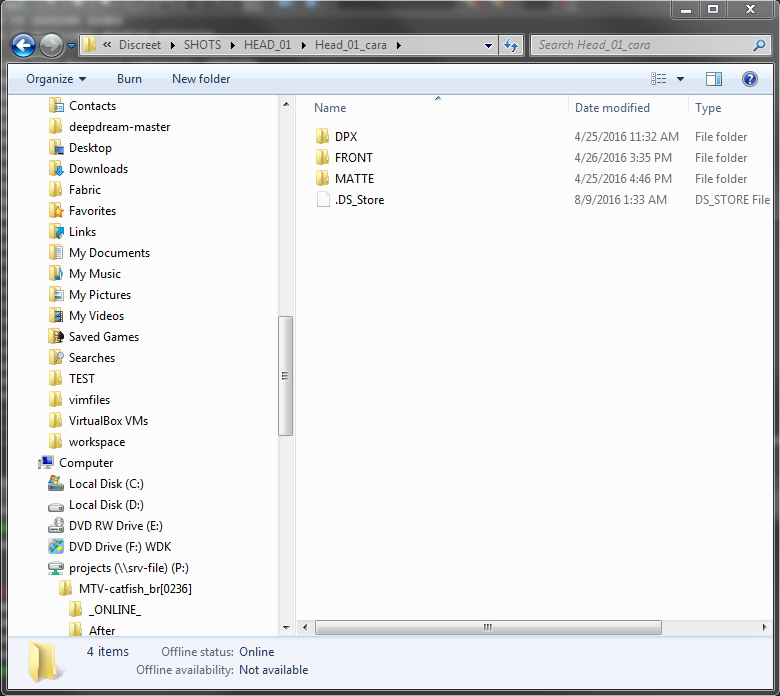This screenshot has width=780, height=696.
Task: Select the .DS_Store file
Action: coord(359,199)
